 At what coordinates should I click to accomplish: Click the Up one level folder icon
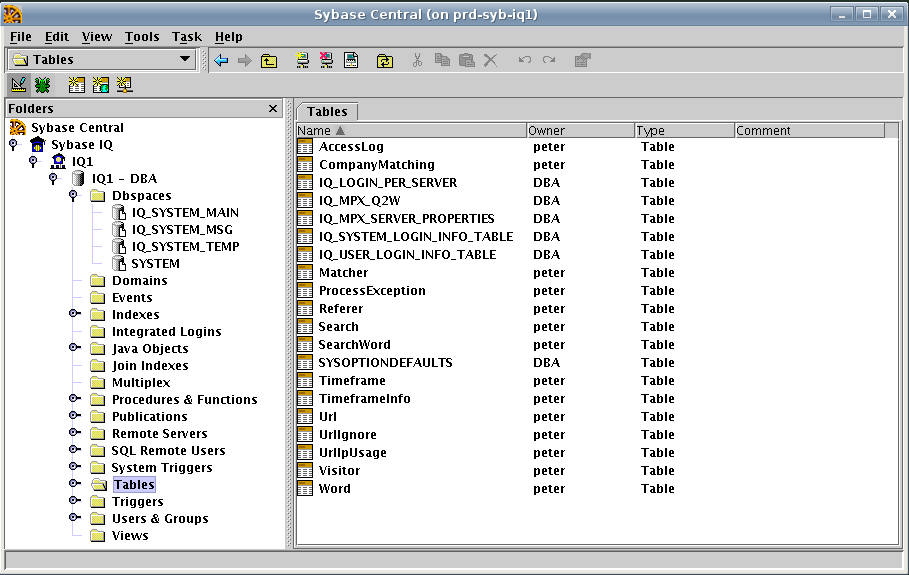pyautogui.click(x=269, y=60)
